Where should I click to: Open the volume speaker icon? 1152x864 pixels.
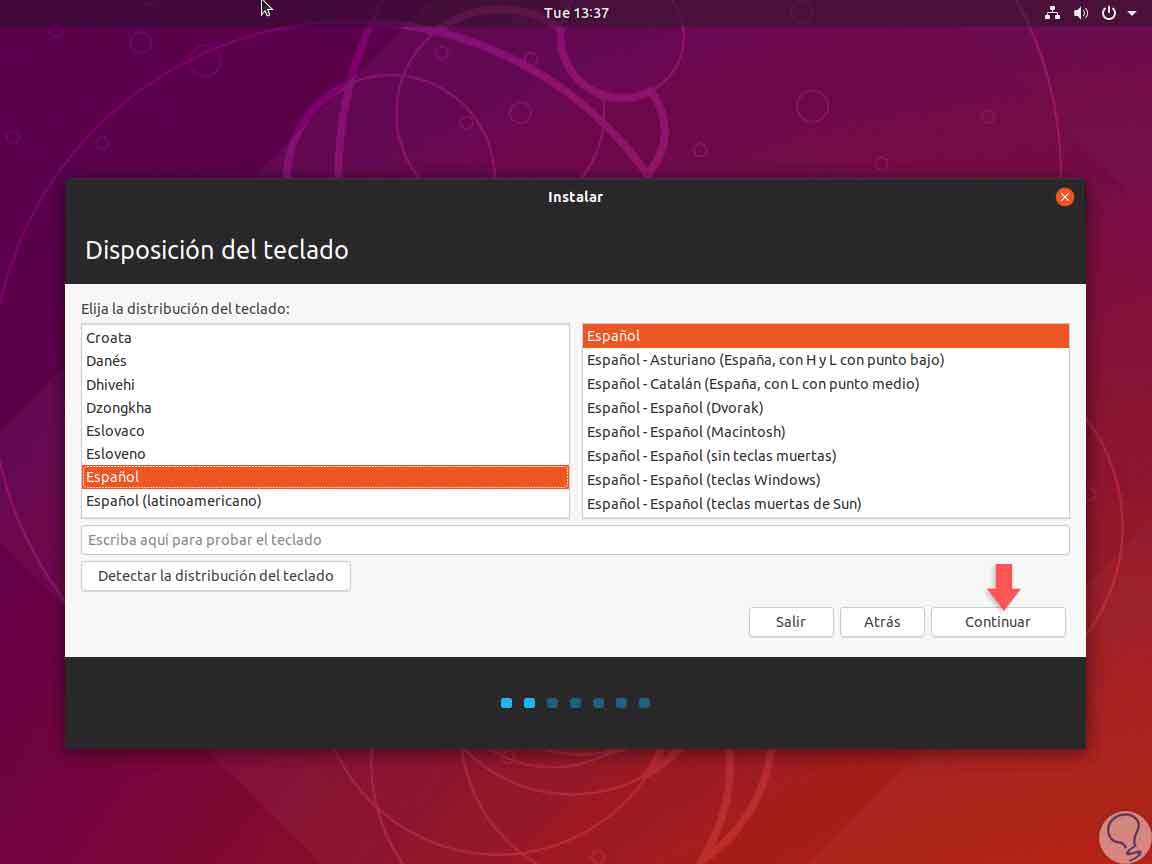click(1081, 12)
